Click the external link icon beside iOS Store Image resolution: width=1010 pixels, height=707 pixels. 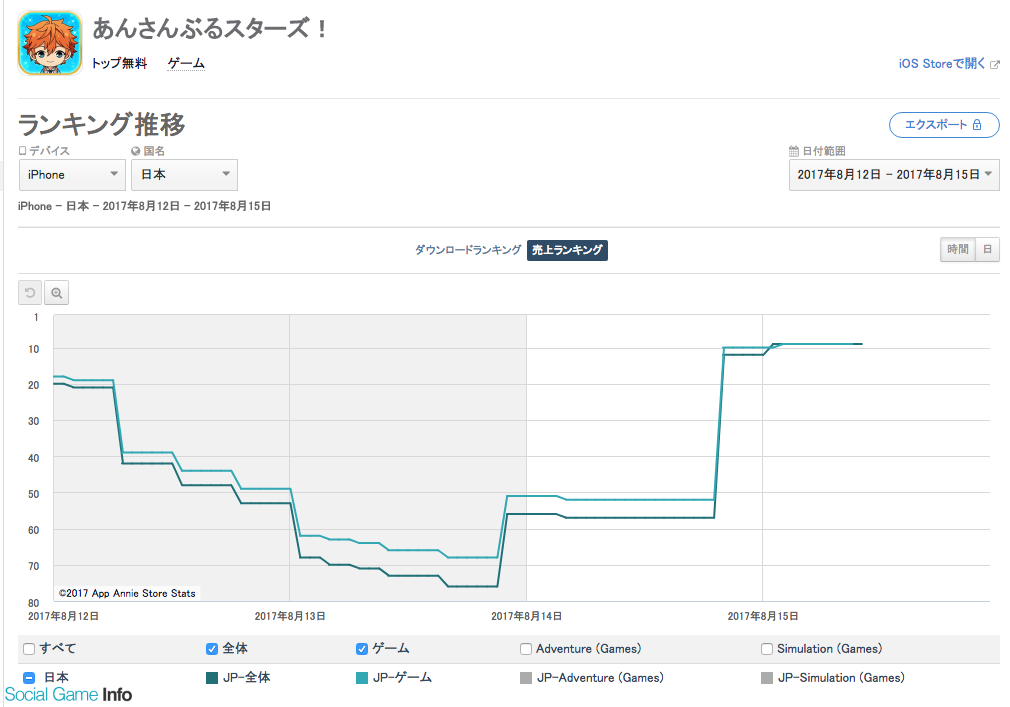click(995, 64)
